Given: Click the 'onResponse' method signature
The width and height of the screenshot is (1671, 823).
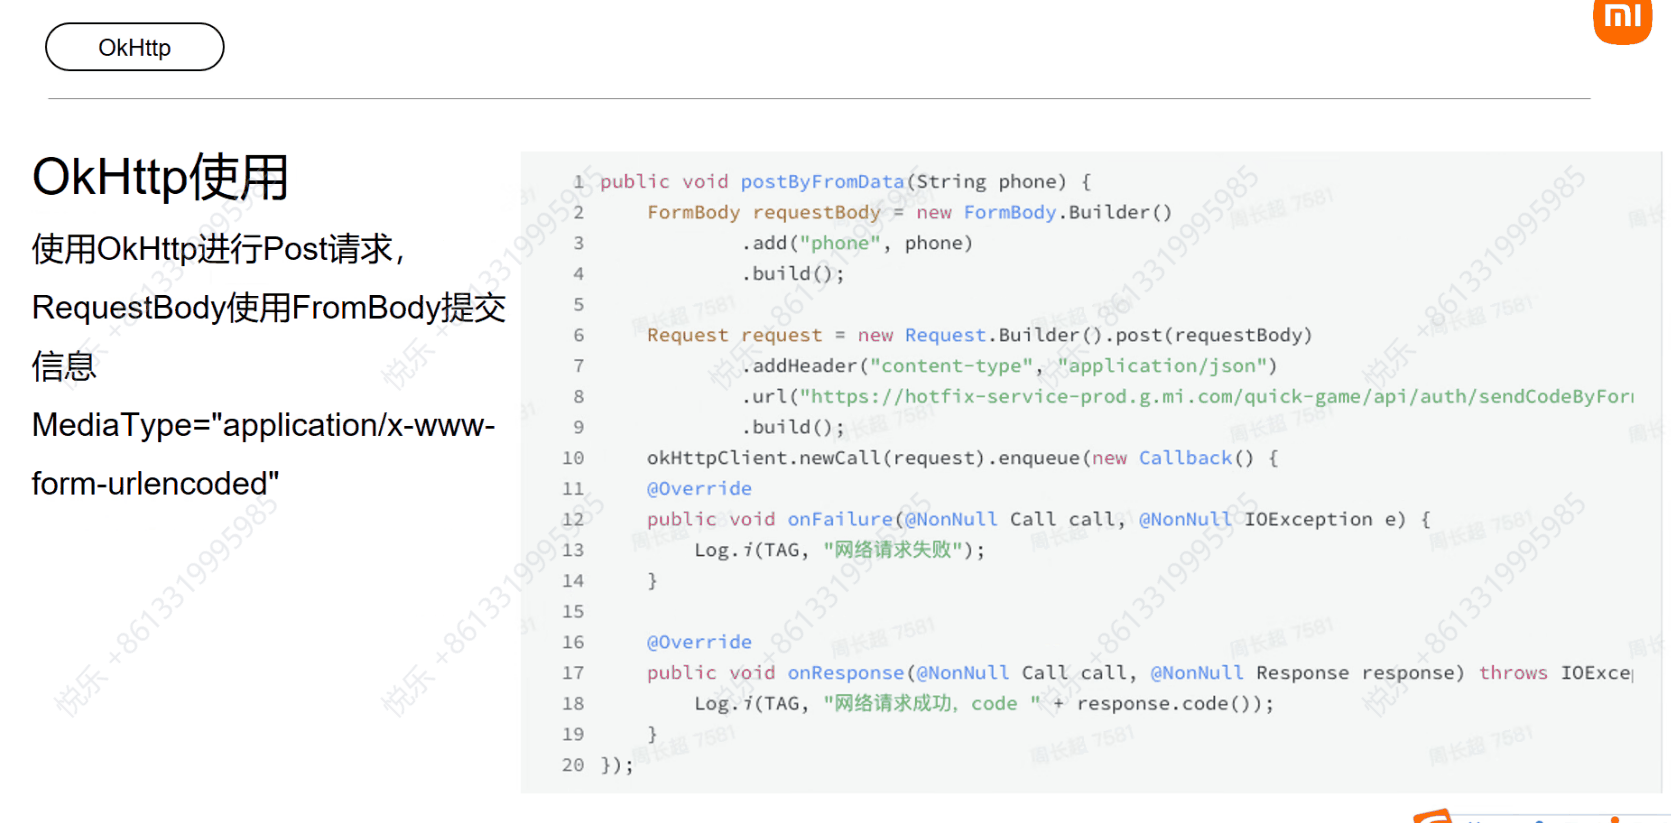Looking at the screenshot, I should 1140,673.
